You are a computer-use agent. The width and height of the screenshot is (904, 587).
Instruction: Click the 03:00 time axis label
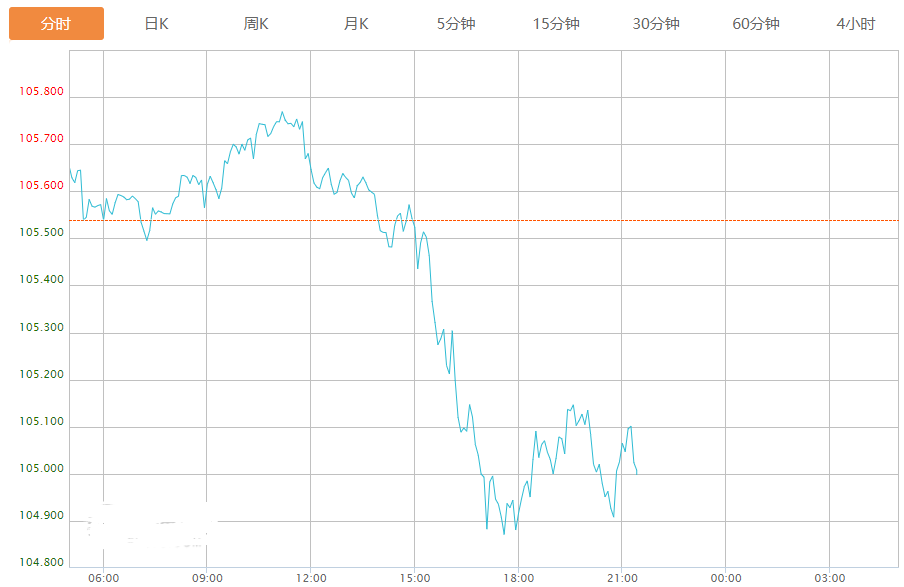(x=829, y=578)
